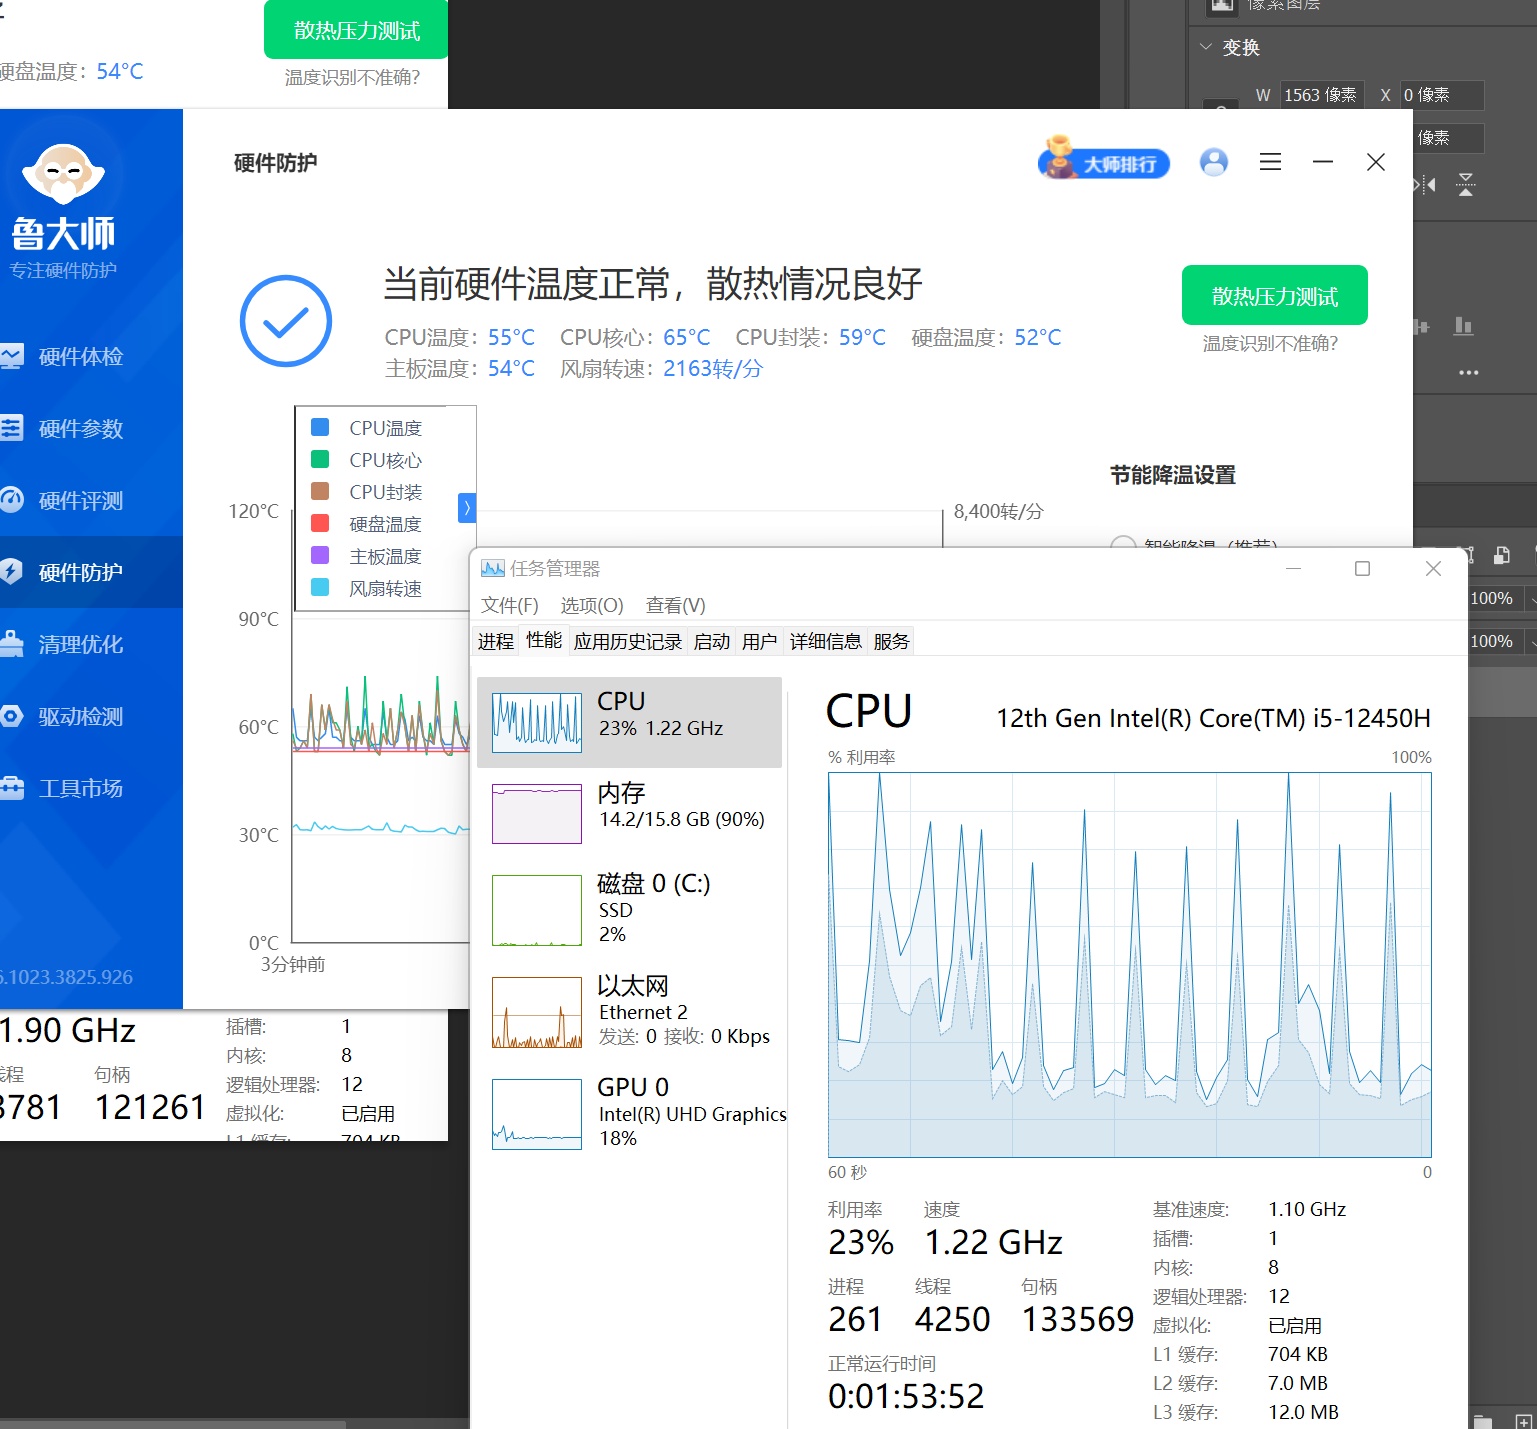Click the 风扇转速 2163转/分 reading
The image size is (1537, 1429).
click(x=661, y=369)
